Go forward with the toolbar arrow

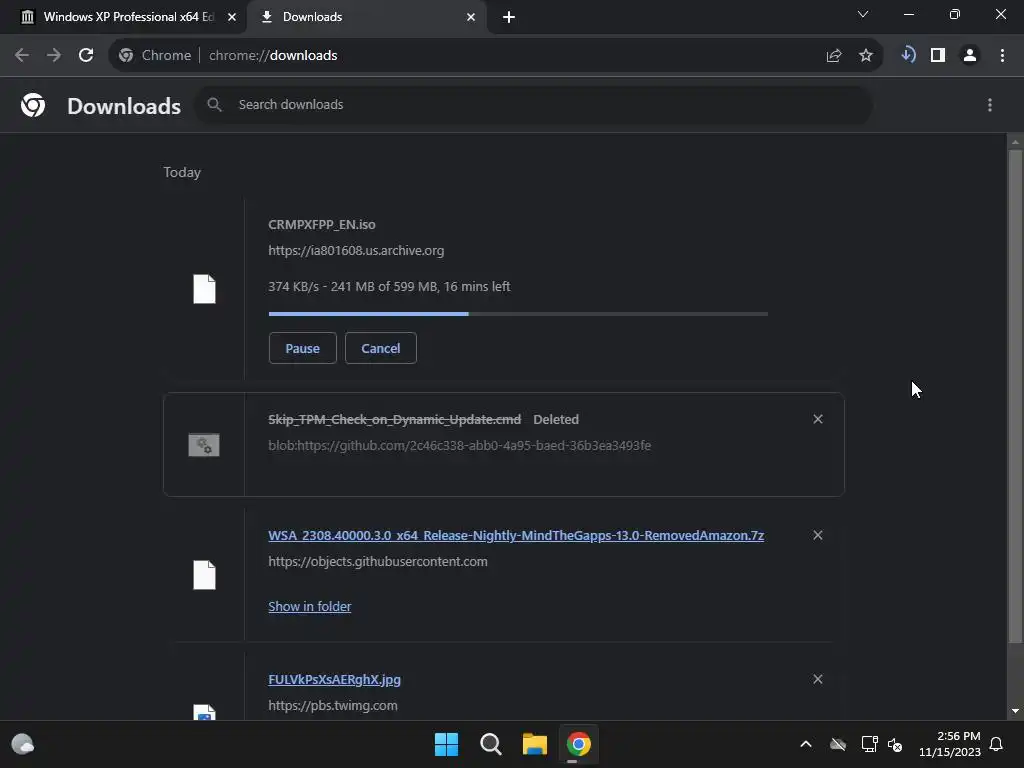point(54,56)
